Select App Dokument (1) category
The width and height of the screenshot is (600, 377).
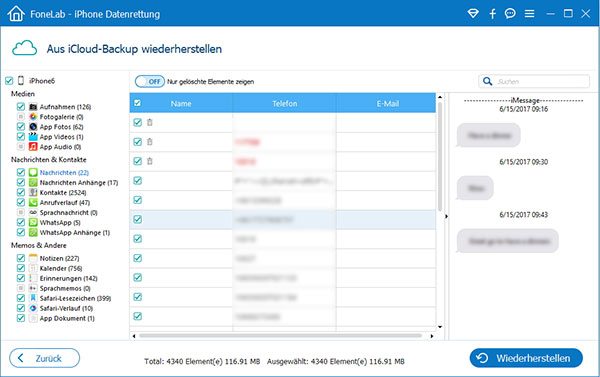[67, 318]
